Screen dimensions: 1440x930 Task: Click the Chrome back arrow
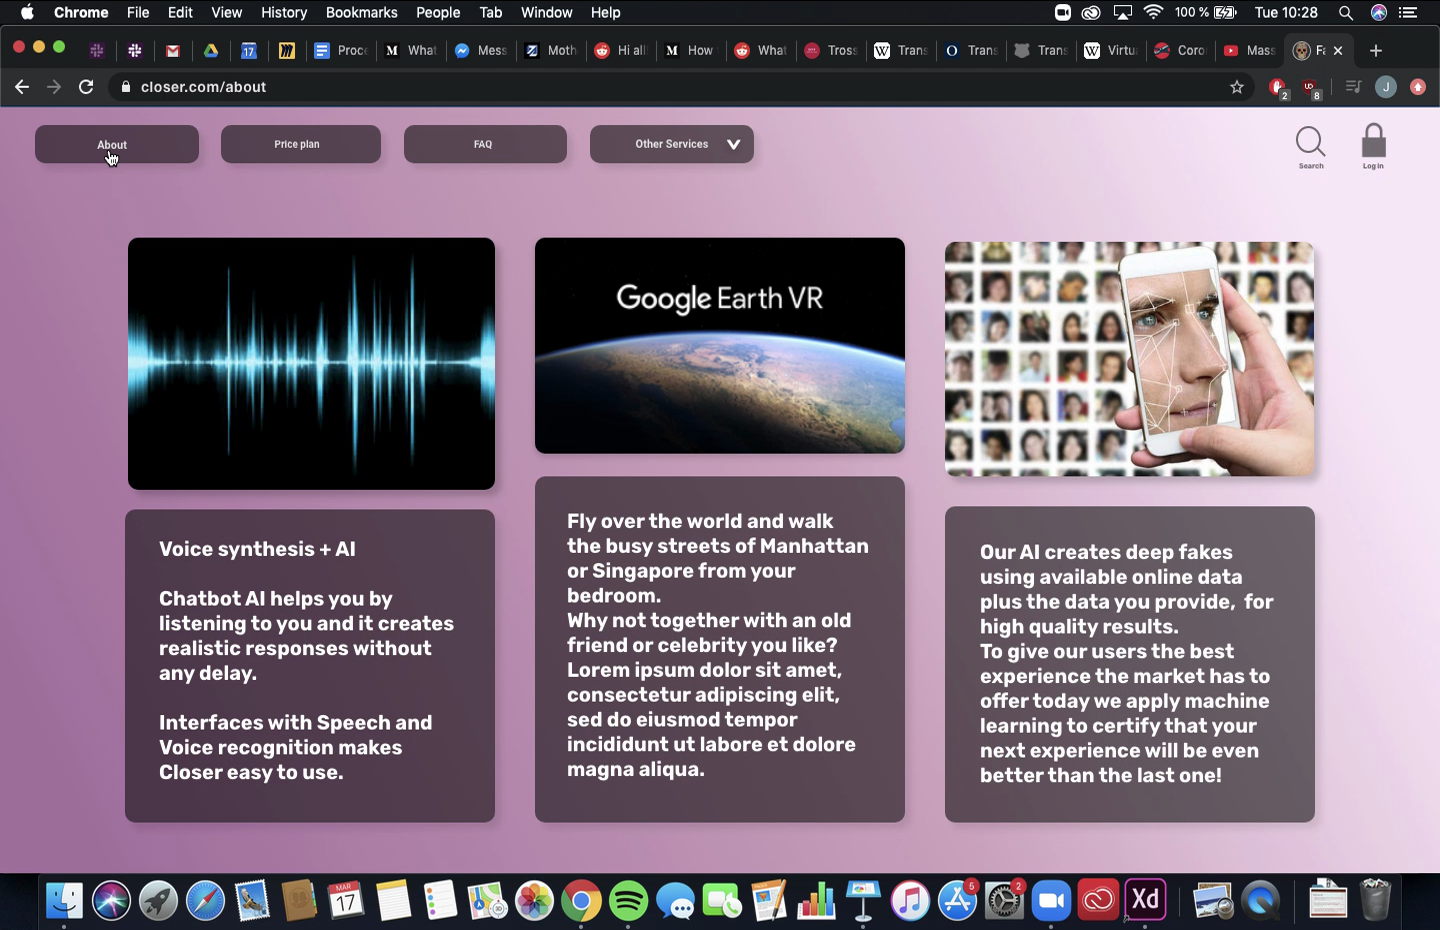pos(22,87)
